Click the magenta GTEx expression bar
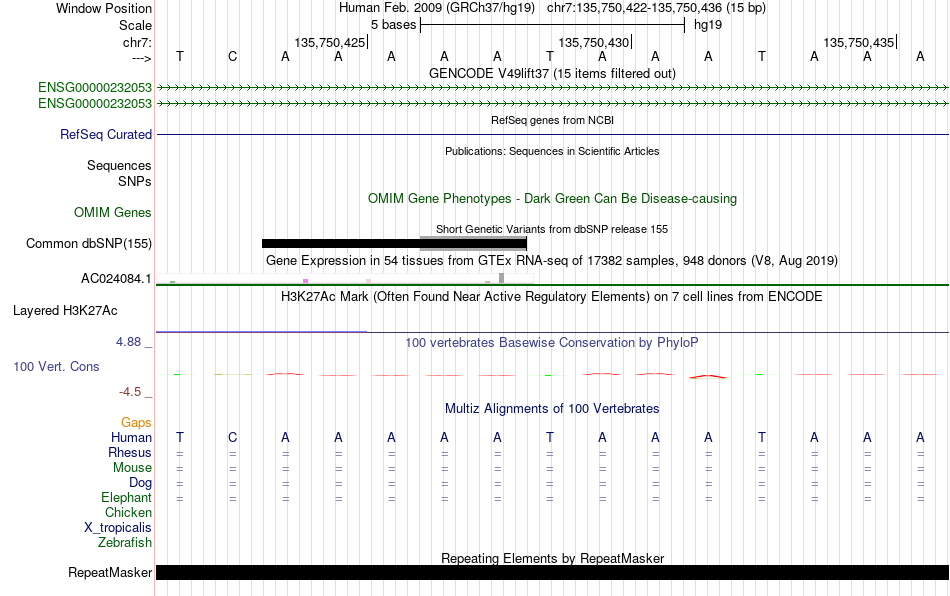950x596 pixels. [x=305, y=281]
